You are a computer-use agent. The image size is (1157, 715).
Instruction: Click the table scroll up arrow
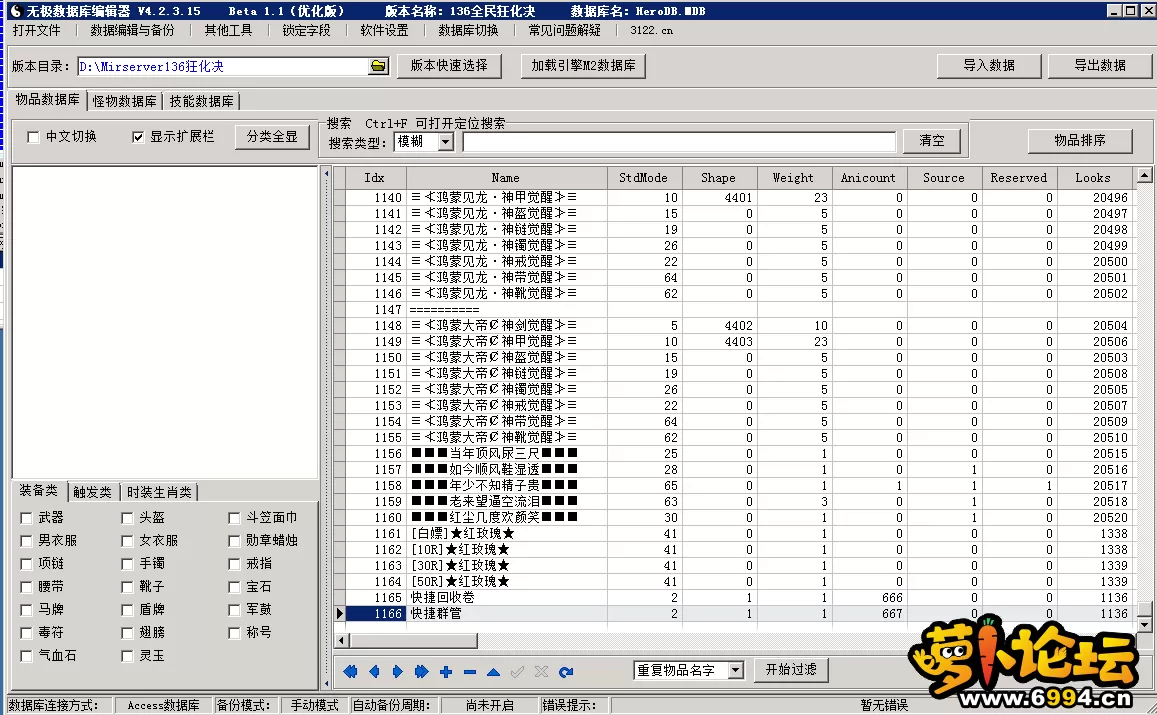(1144, 176)
